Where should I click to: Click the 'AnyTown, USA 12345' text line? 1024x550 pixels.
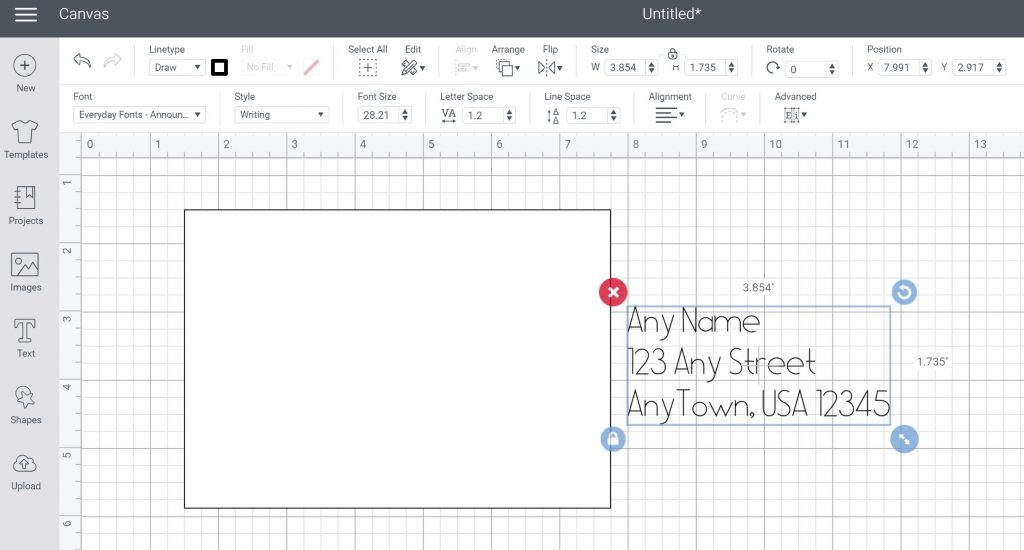coord(758,404)
